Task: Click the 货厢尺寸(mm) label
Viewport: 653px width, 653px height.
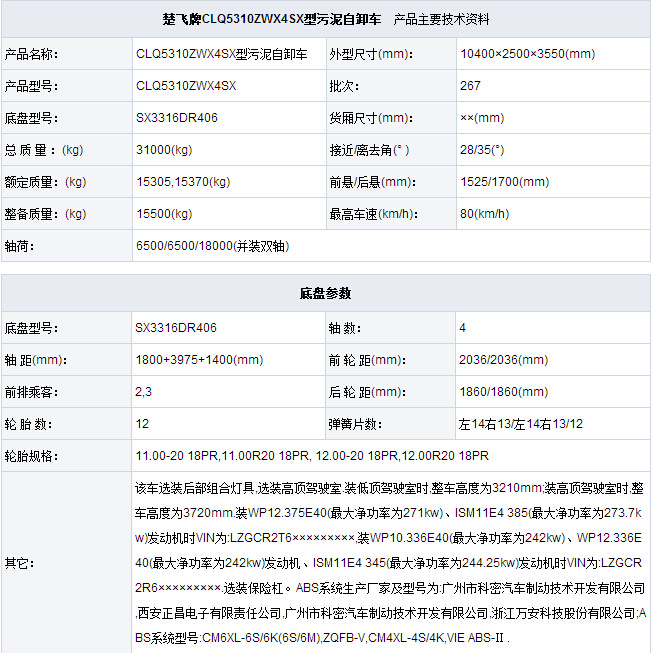Action: click(371, 118)
